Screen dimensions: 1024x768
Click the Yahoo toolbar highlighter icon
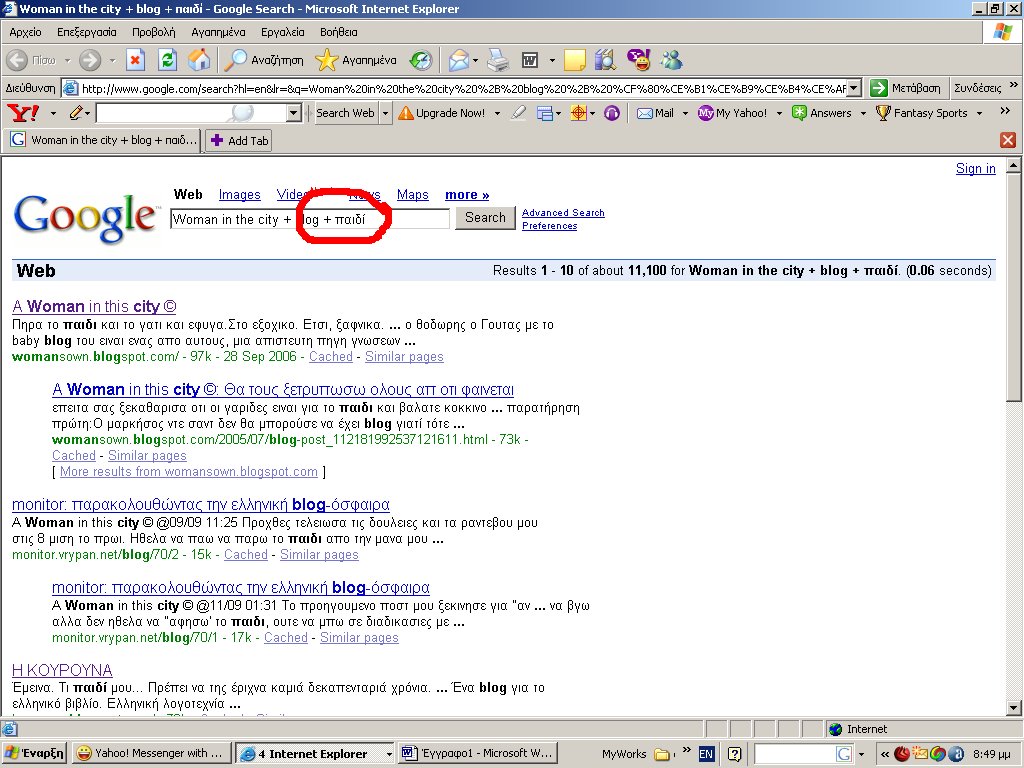pyautogui.click(x=519, y=114)
